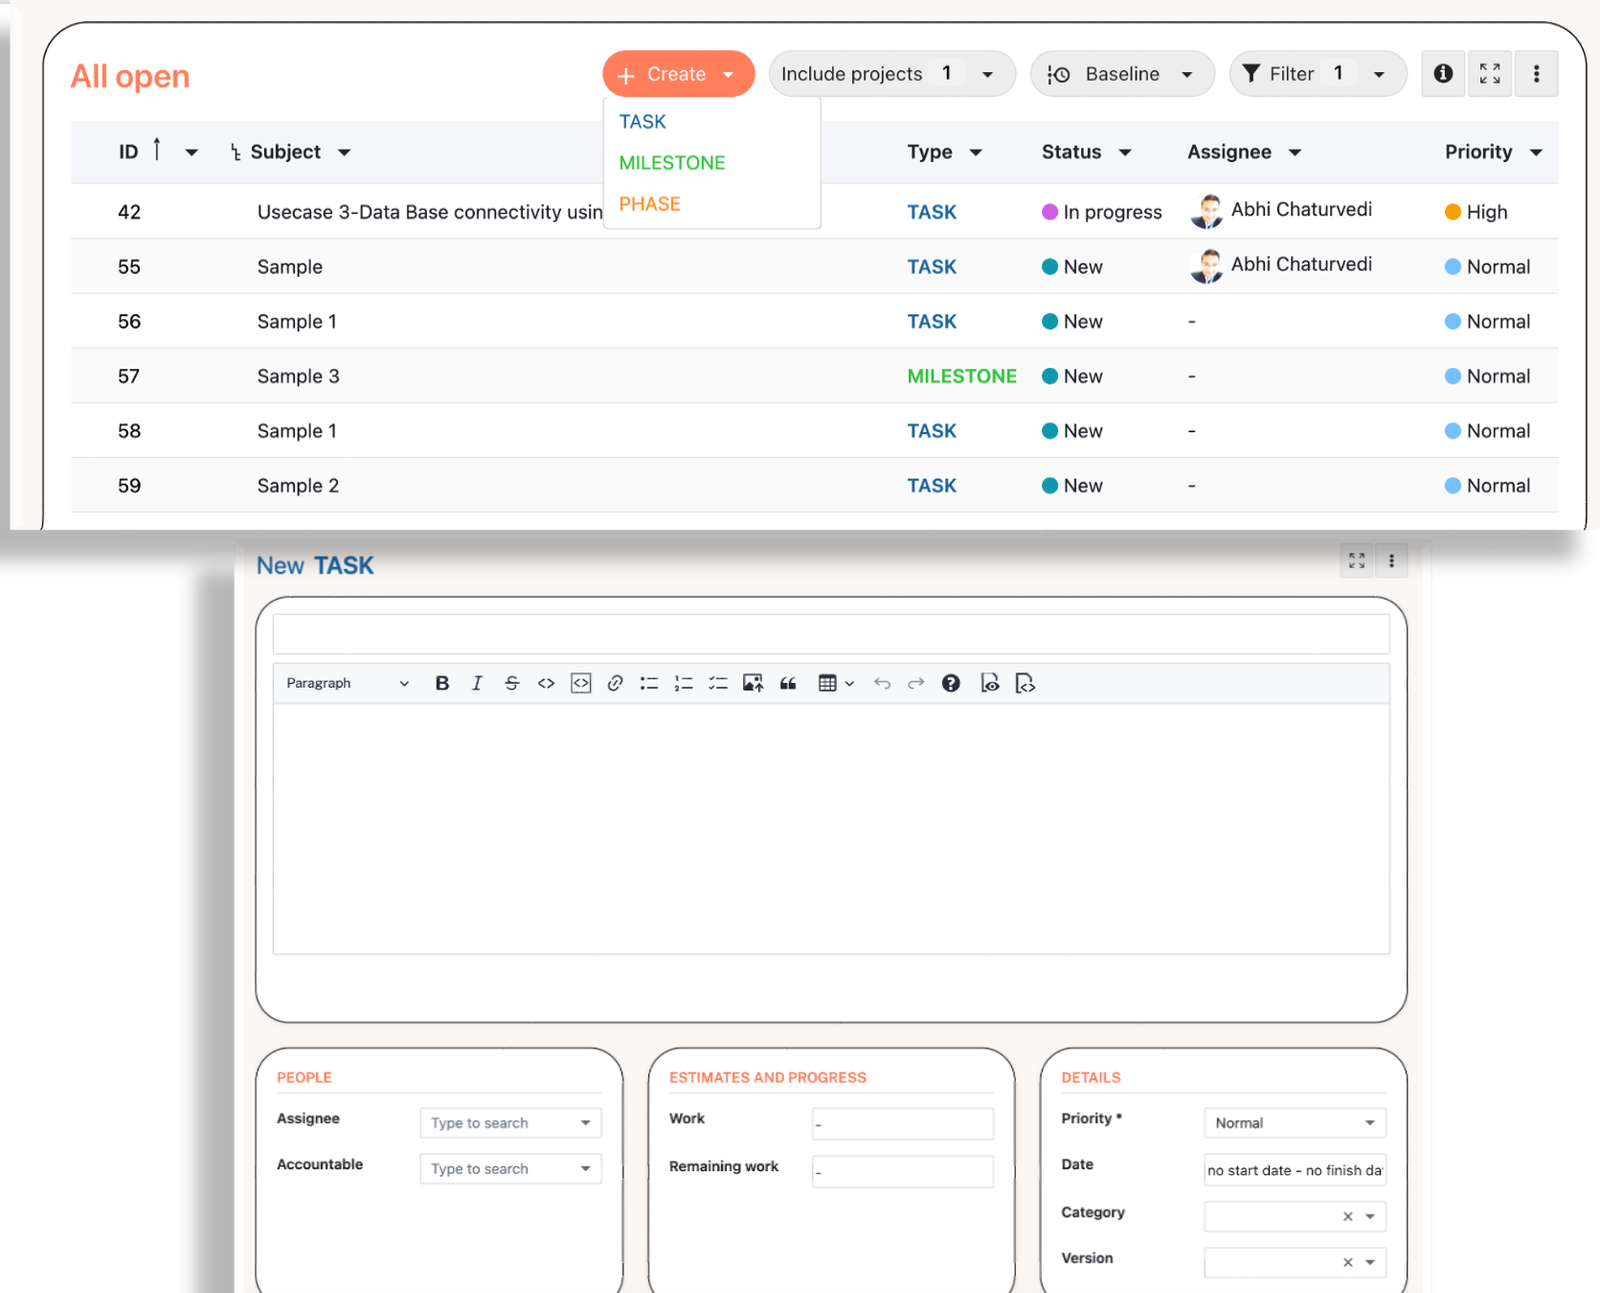This screenshot has width=1600, height=1293.
Task: Open more options menu of list
Action: [1537, 73]
